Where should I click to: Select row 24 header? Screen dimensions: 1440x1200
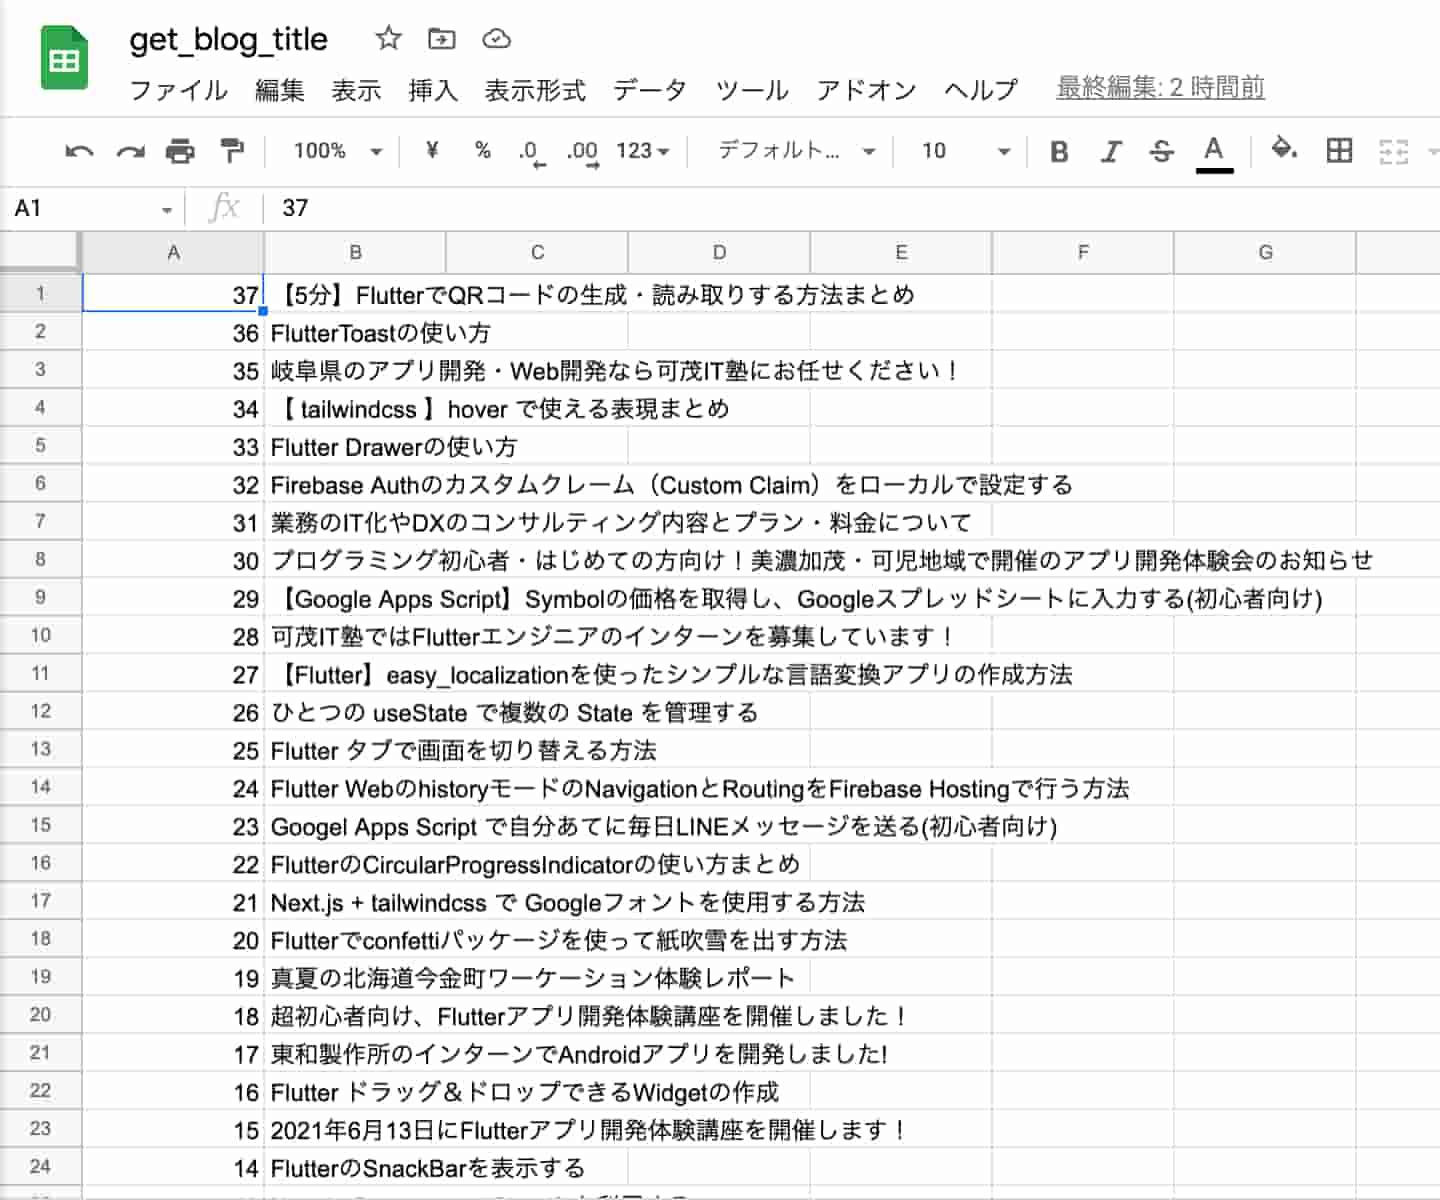click(40, 1167)
